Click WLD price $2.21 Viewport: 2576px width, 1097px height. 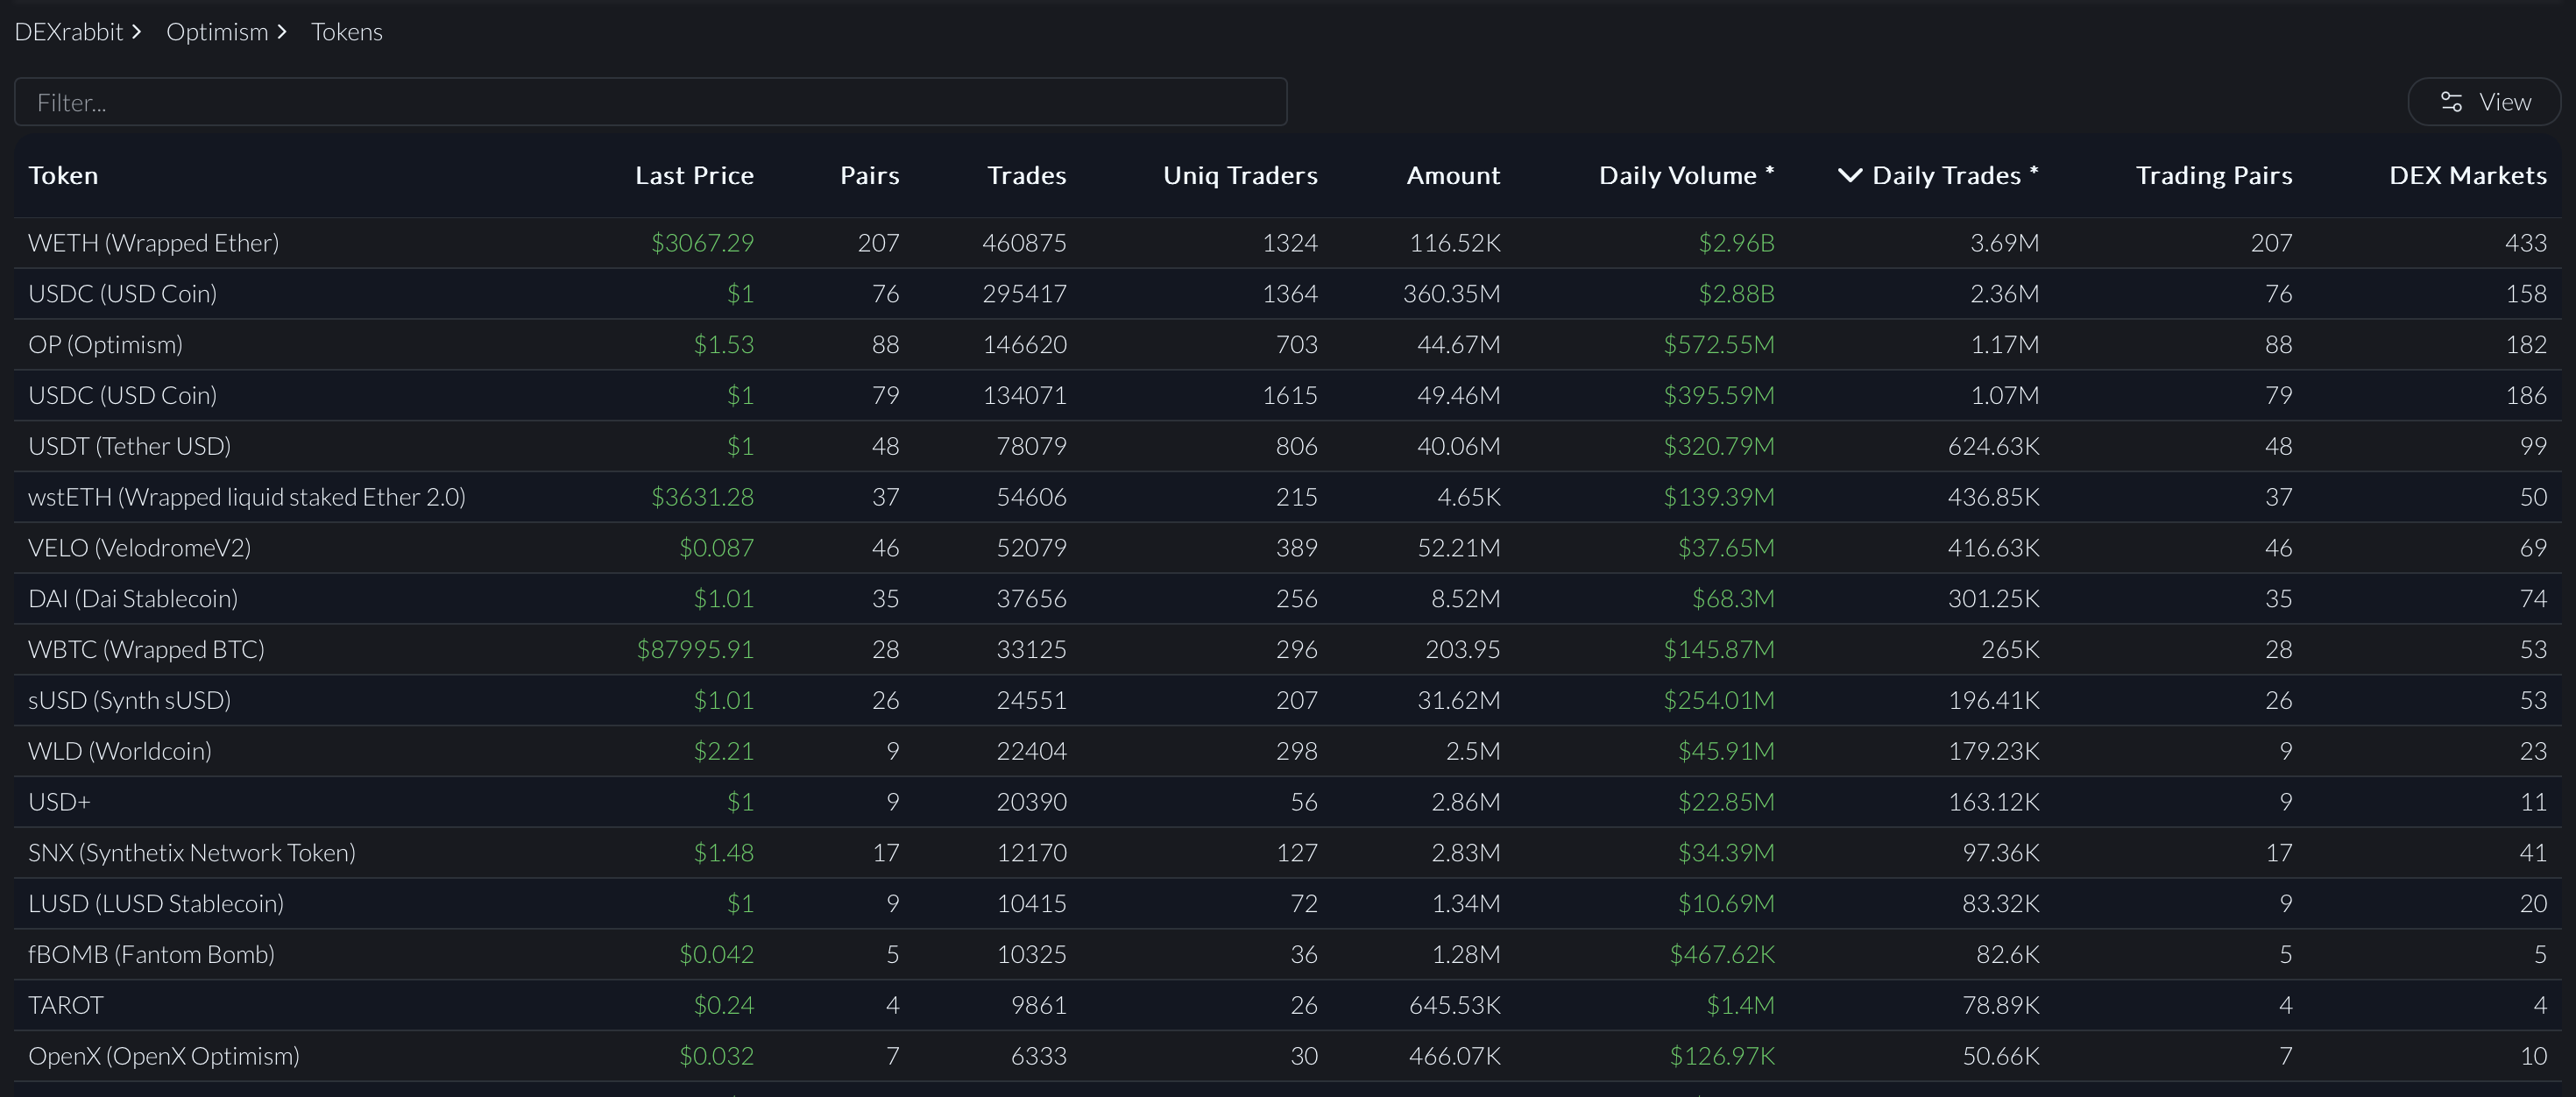(x=724, y=751)
